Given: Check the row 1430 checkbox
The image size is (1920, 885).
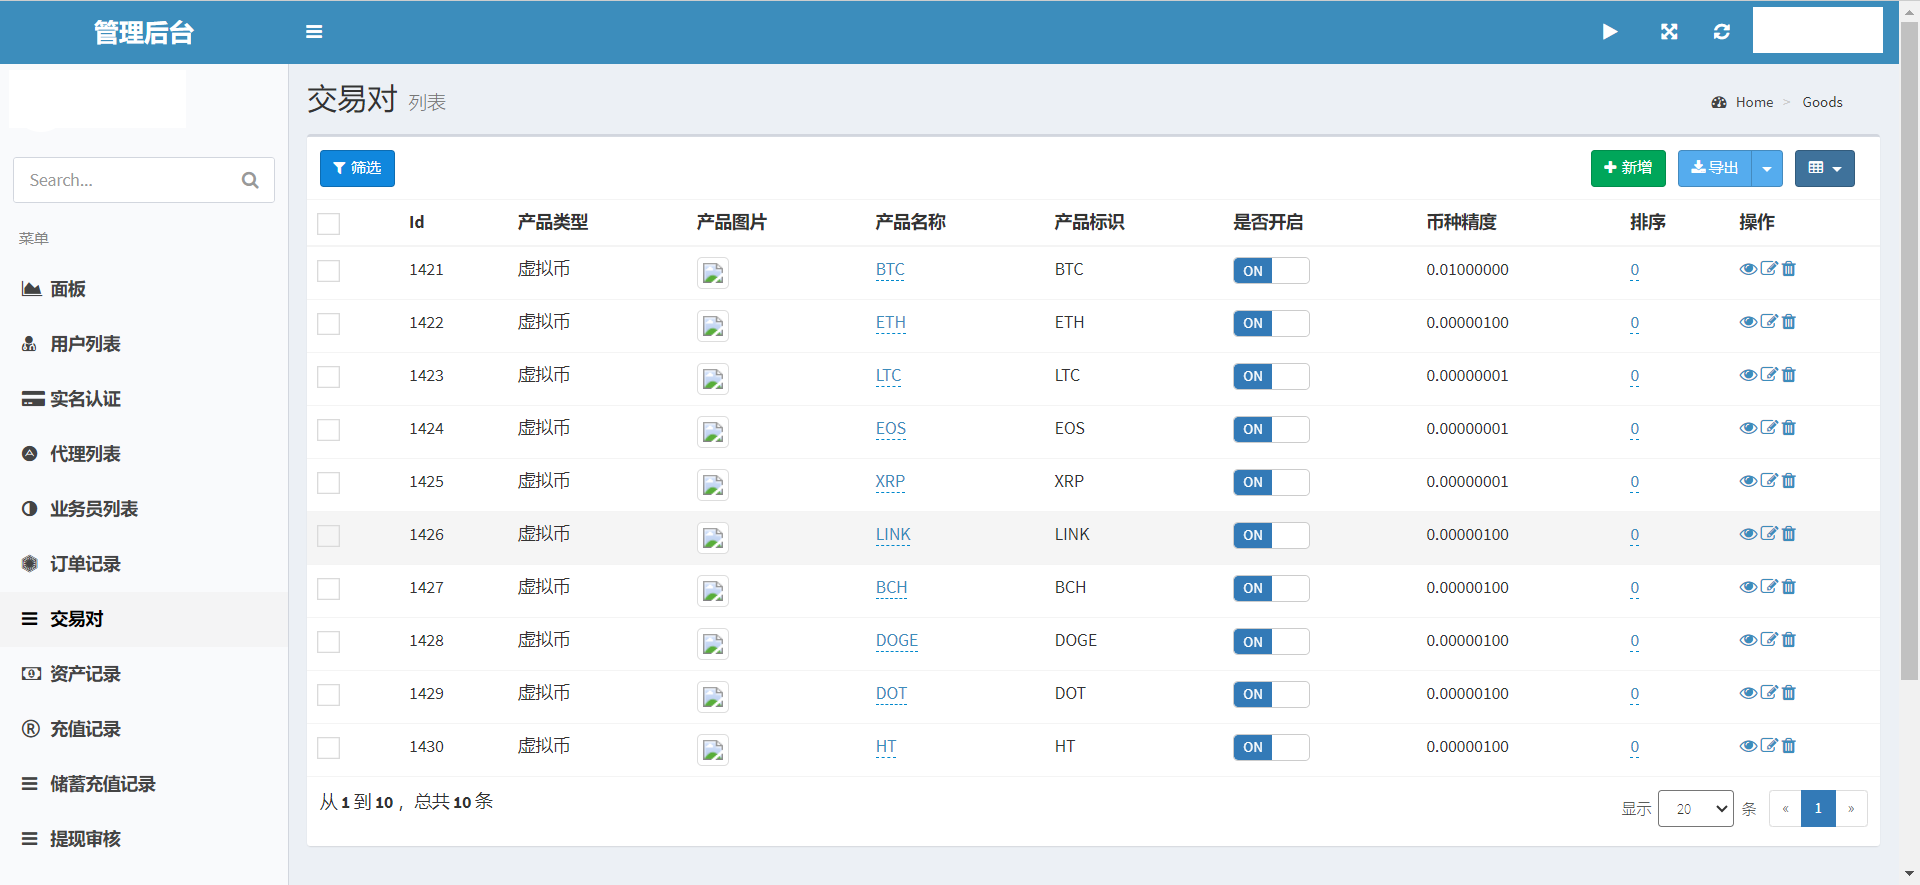Looking at the screenshot, I should coord(328,748).
